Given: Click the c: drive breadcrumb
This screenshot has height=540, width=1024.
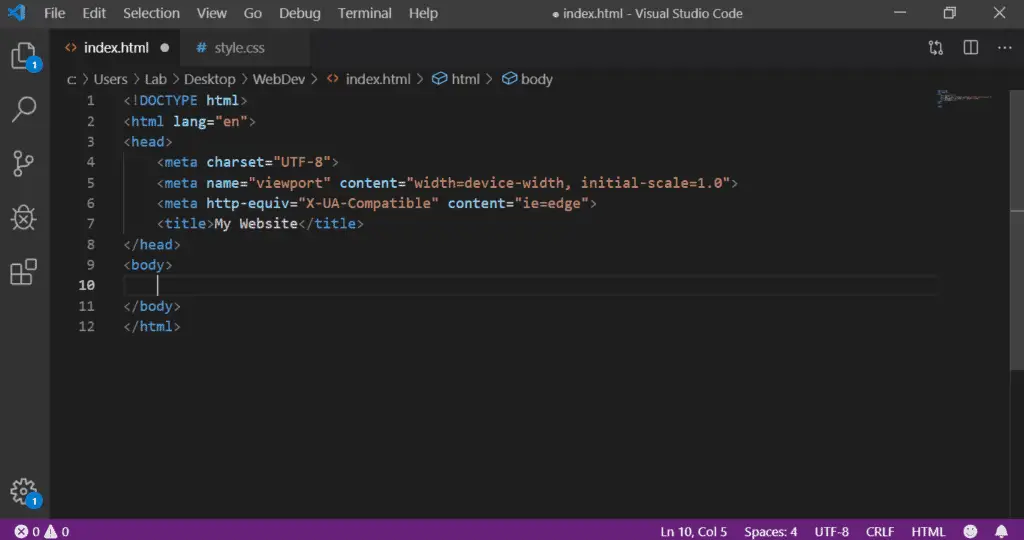Looking at the screenshot, I should pyautogui.click(x=71, y=79).
